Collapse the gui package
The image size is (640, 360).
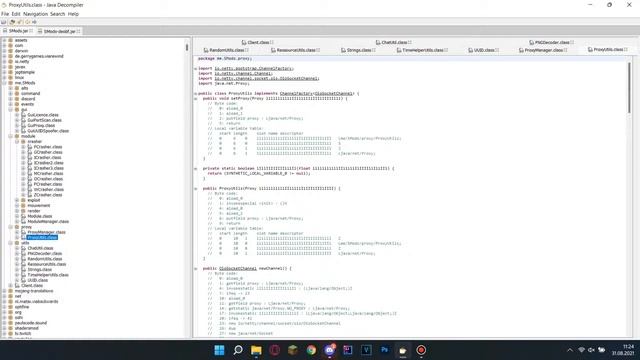point(11,110)
